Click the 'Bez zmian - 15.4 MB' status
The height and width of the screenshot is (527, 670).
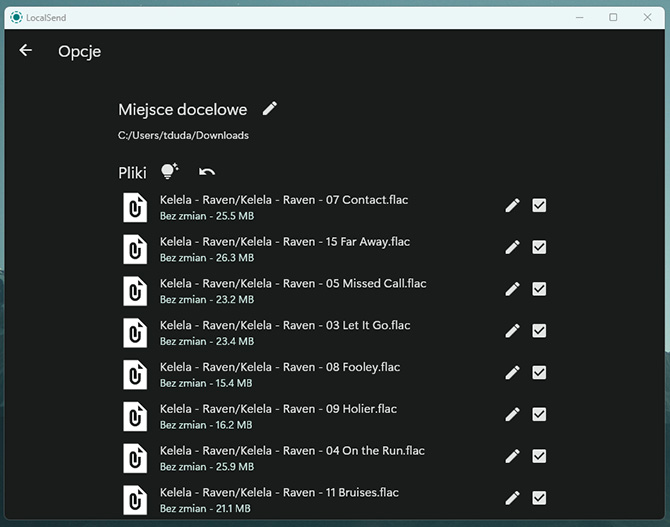[x=206, y=383]
